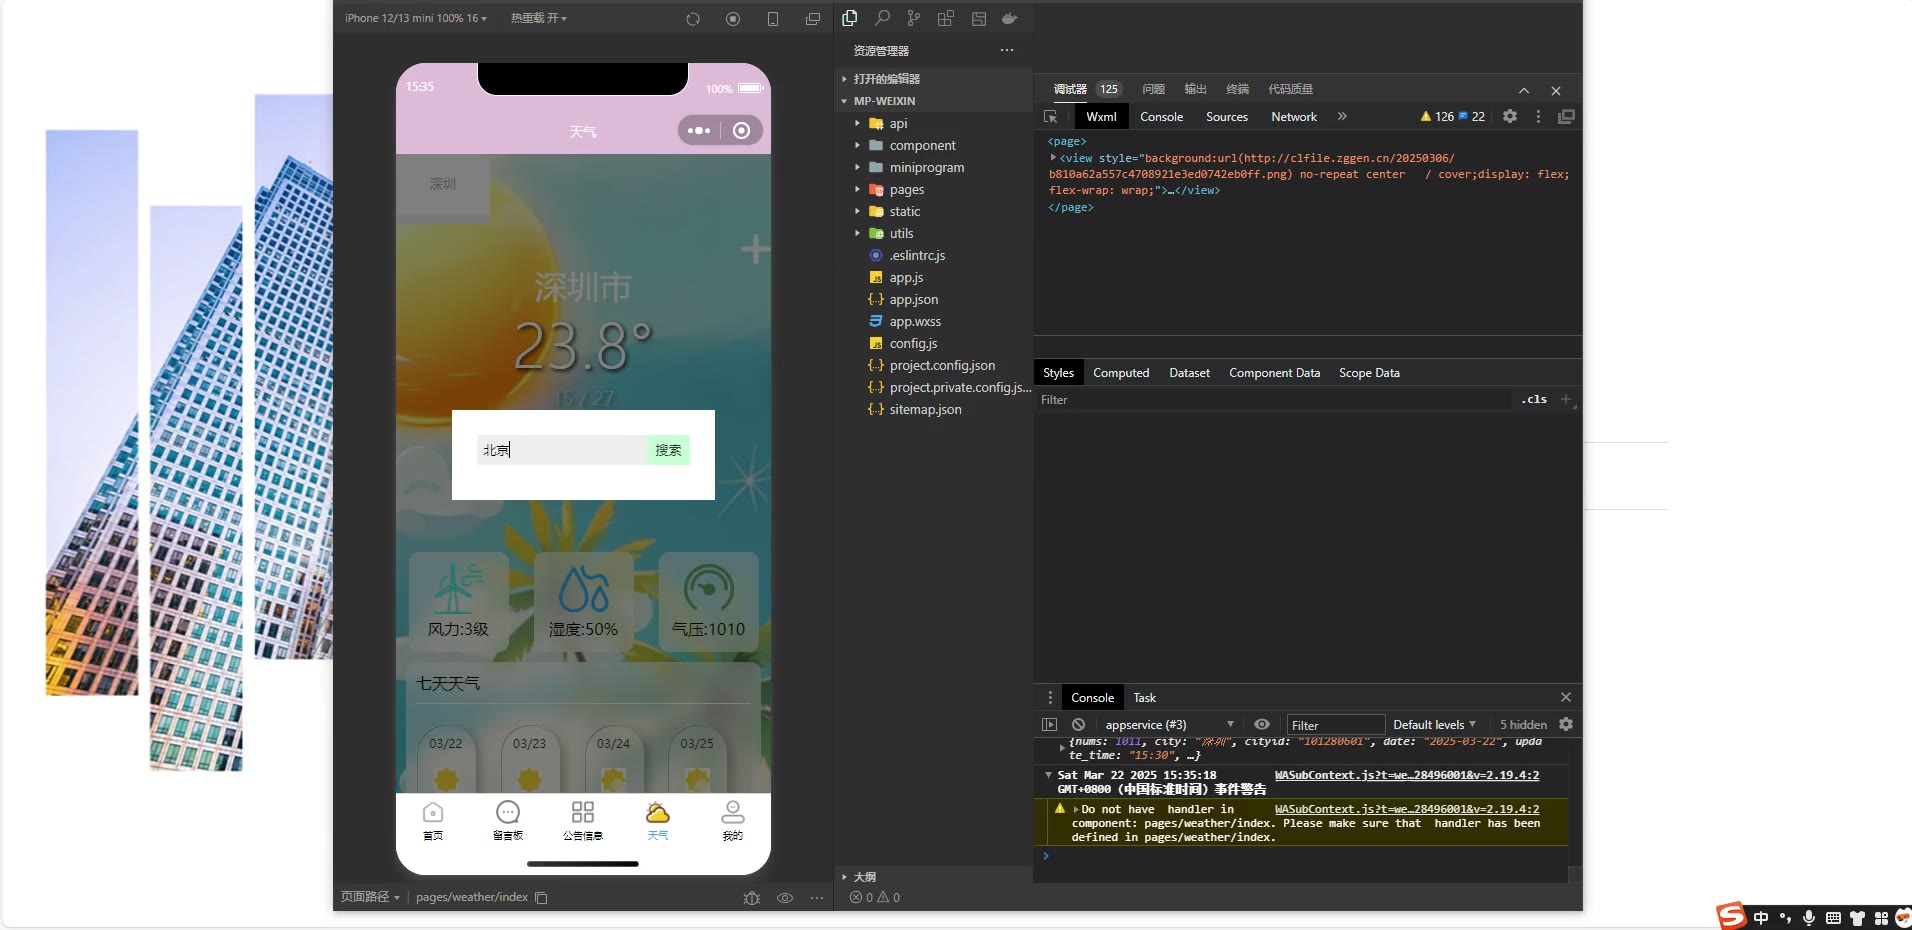
Task: Toggle the eye icon in simulator footer
Action: pos(785,898)
